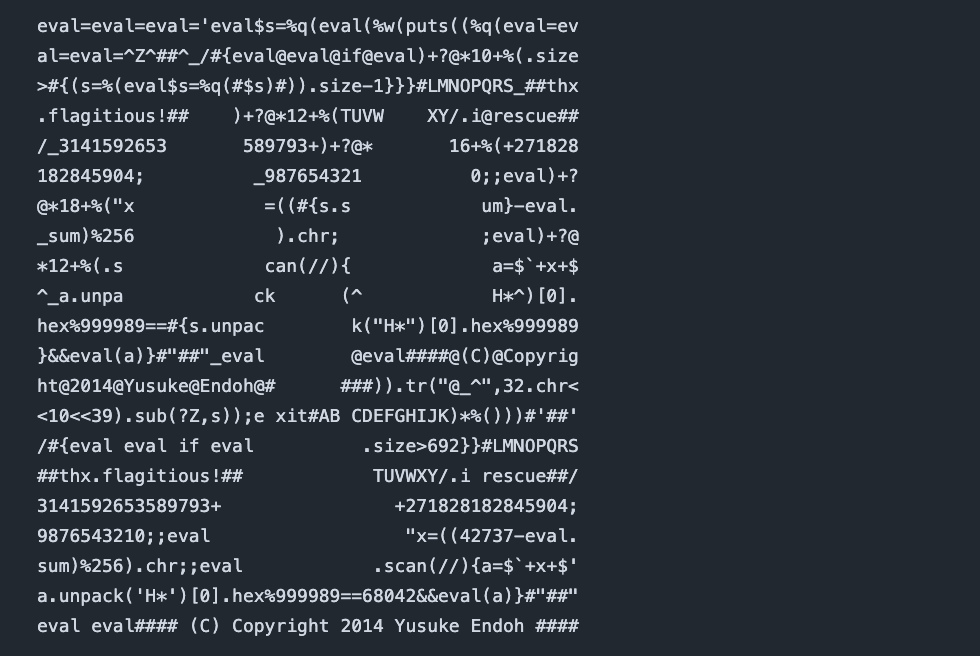Click the lone "ck" text fragment
980x656 pixels.
click(x=265, y=296)
